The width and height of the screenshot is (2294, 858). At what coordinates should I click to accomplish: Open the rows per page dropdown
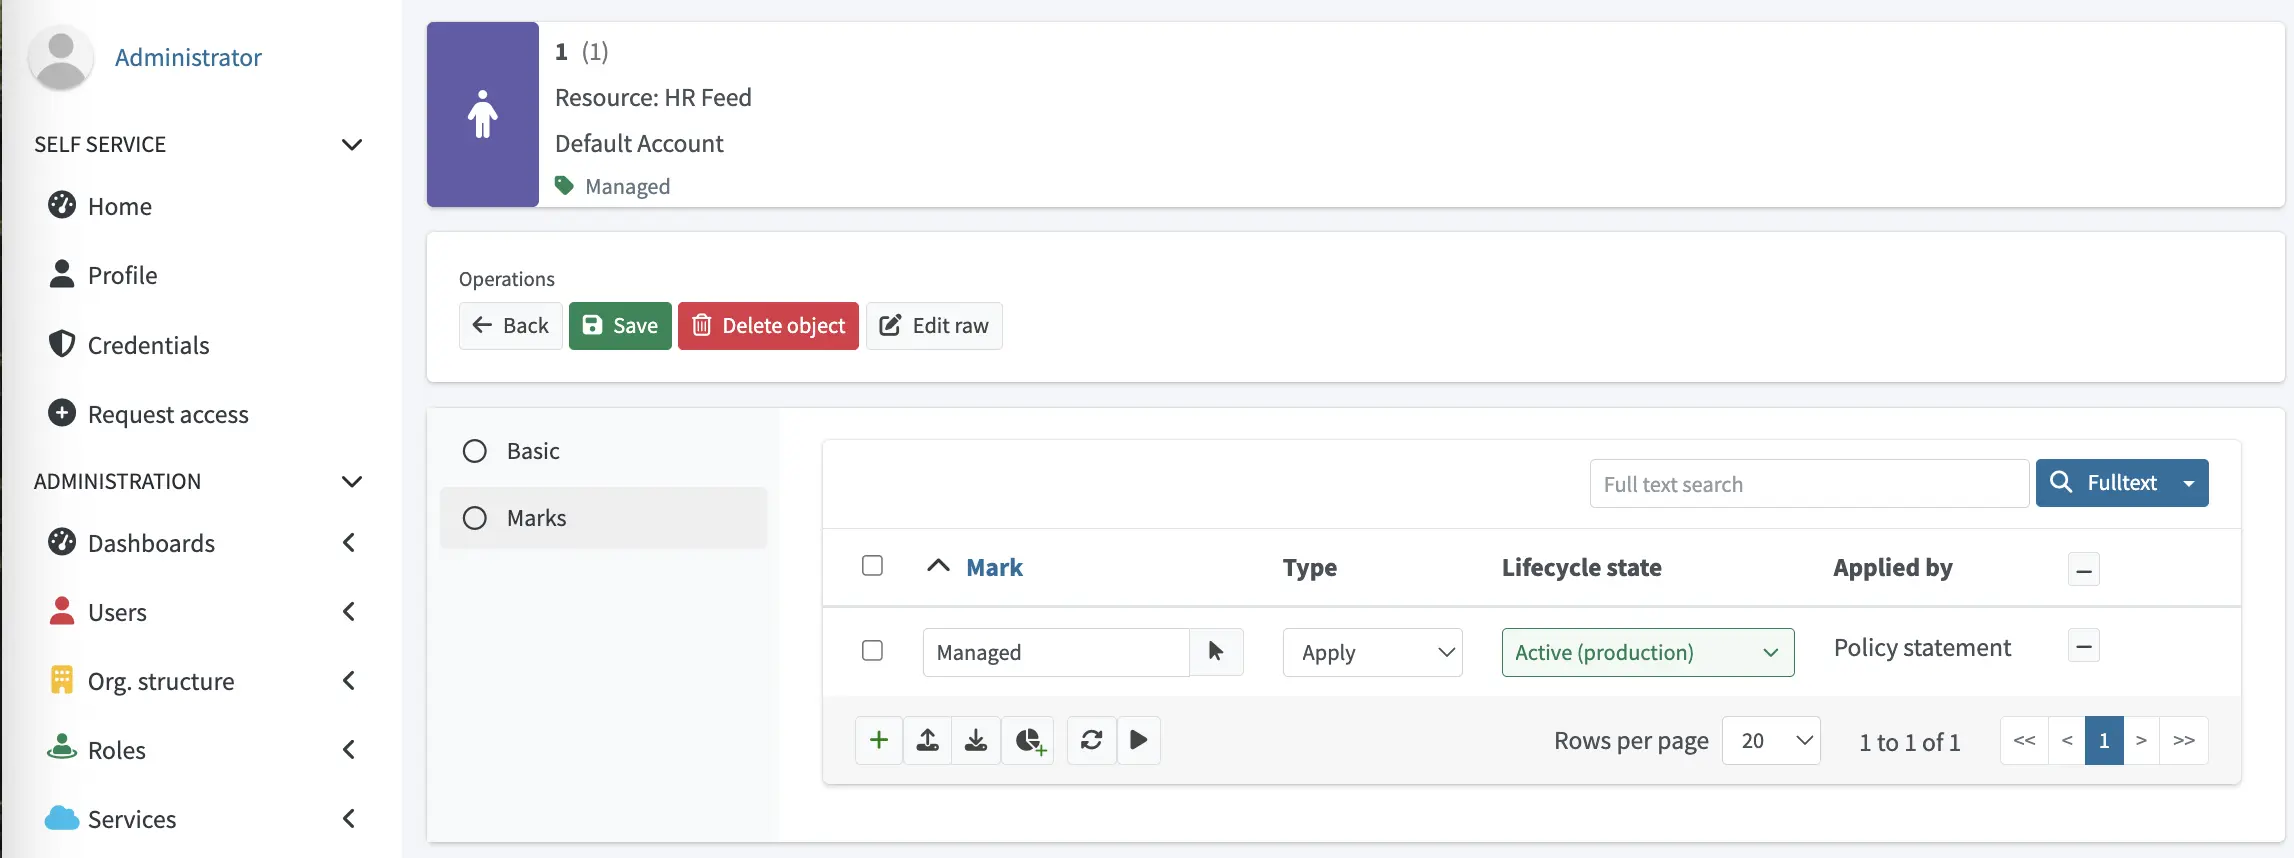(x=1771, y=741)
